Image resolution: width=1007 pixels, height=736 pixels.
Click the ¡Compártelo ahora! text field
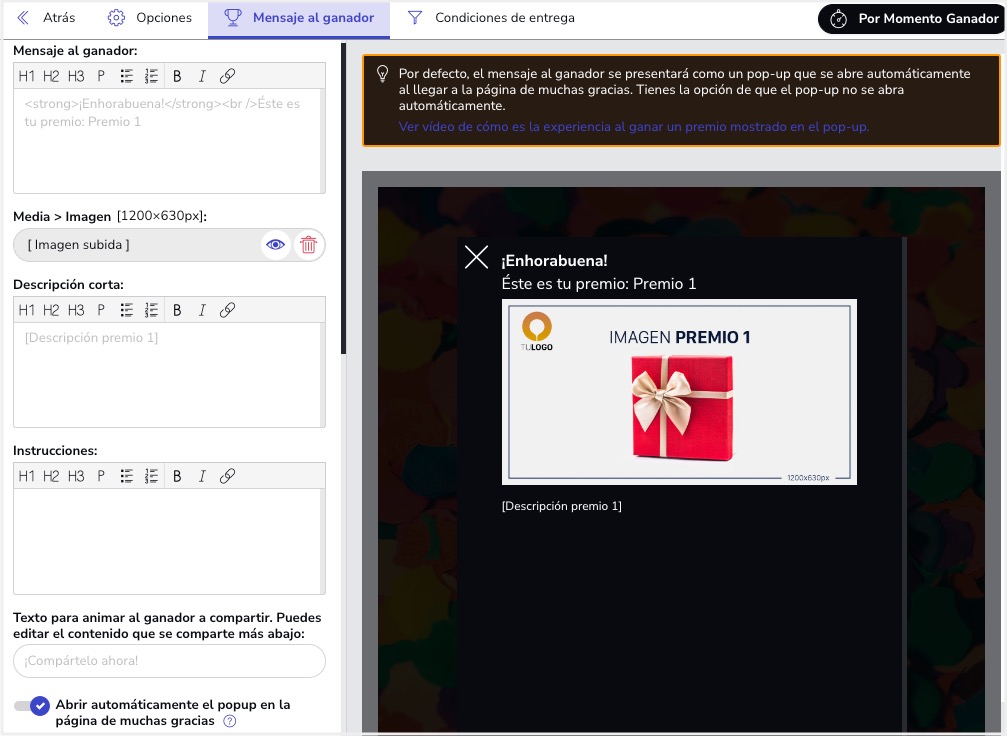pos(169,661)
